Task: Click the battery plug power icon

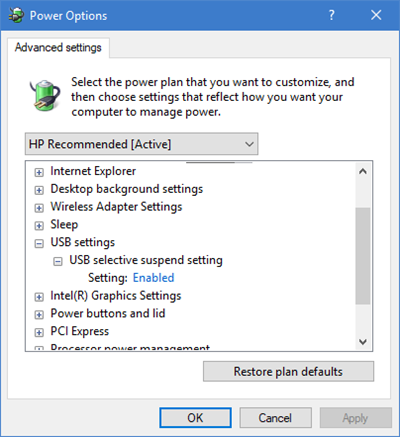Action: (x=45, y=95)
